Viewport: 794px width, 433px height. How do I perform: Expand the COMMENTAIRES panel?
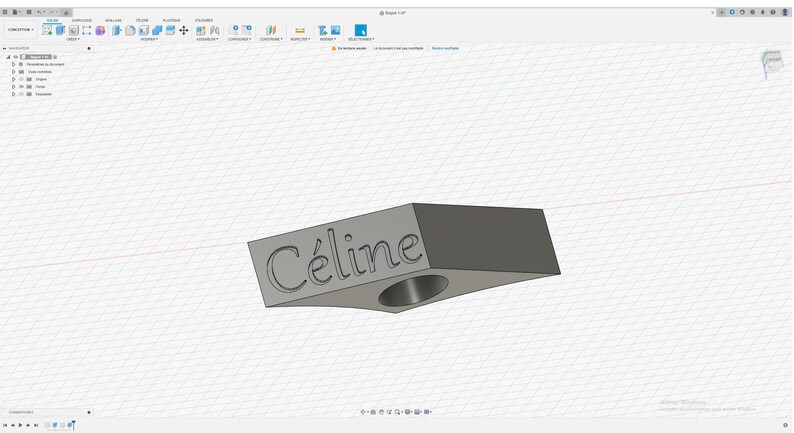tap(89, 412)
